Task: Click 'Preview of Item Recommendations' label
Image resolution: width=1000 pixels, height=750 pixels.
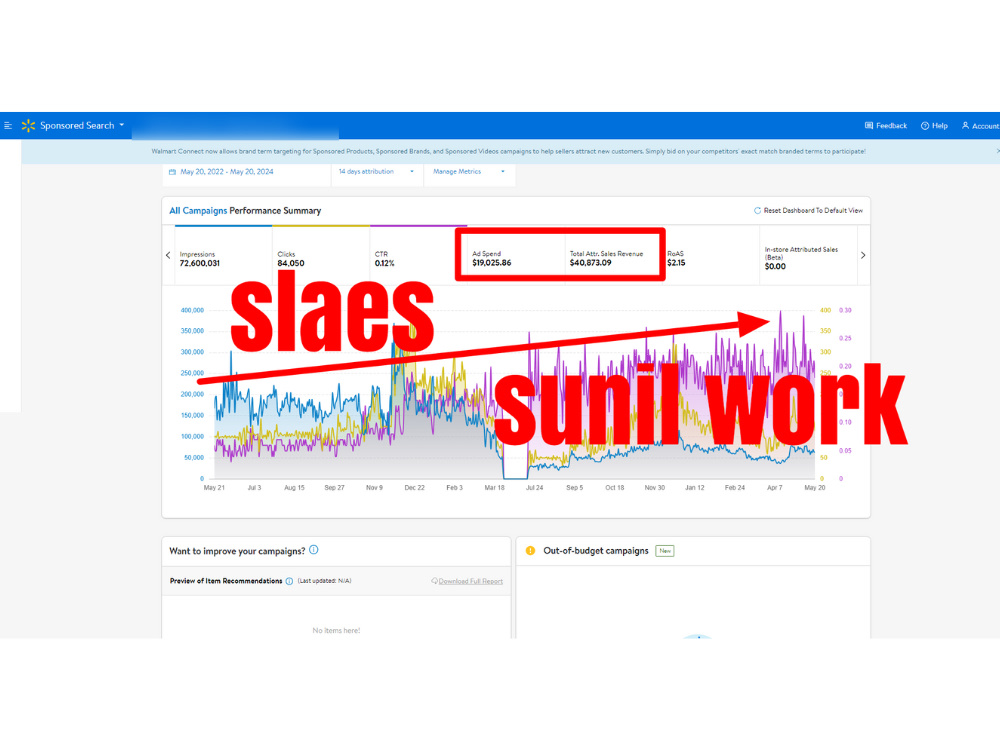Action: coord(226,581)
